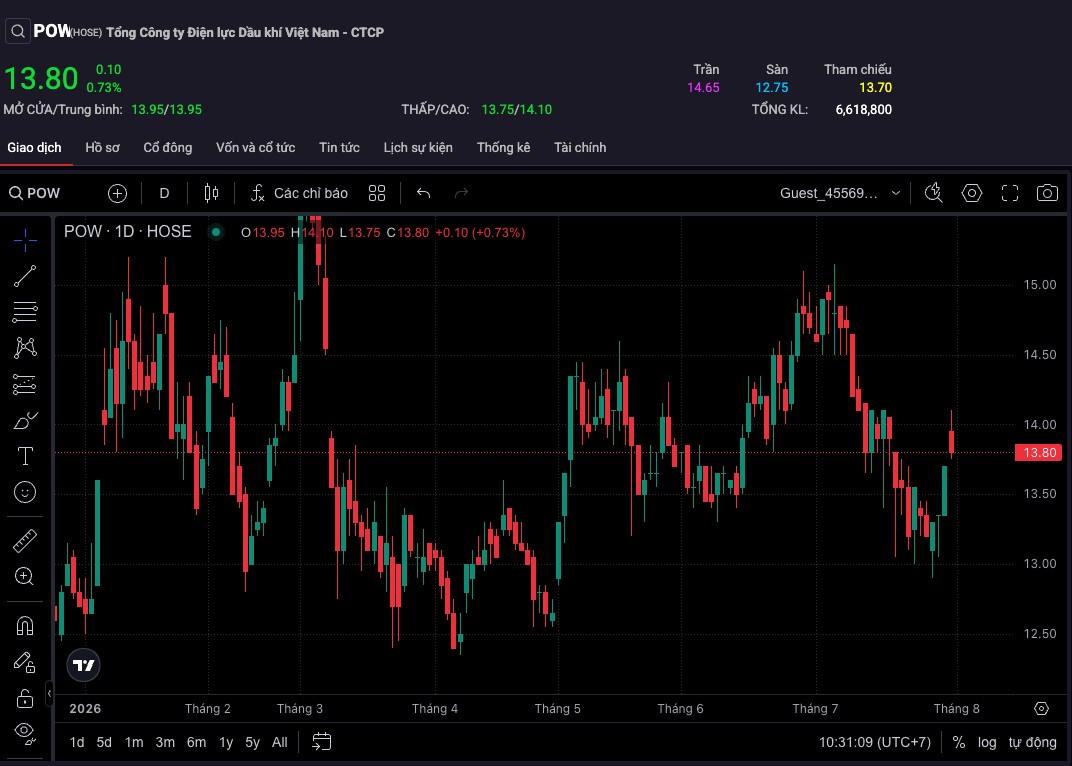The width and height of the screenshot is (1072, 766).
Task: Select the Fibonacci retracement tool
Action: click(25, 312)
